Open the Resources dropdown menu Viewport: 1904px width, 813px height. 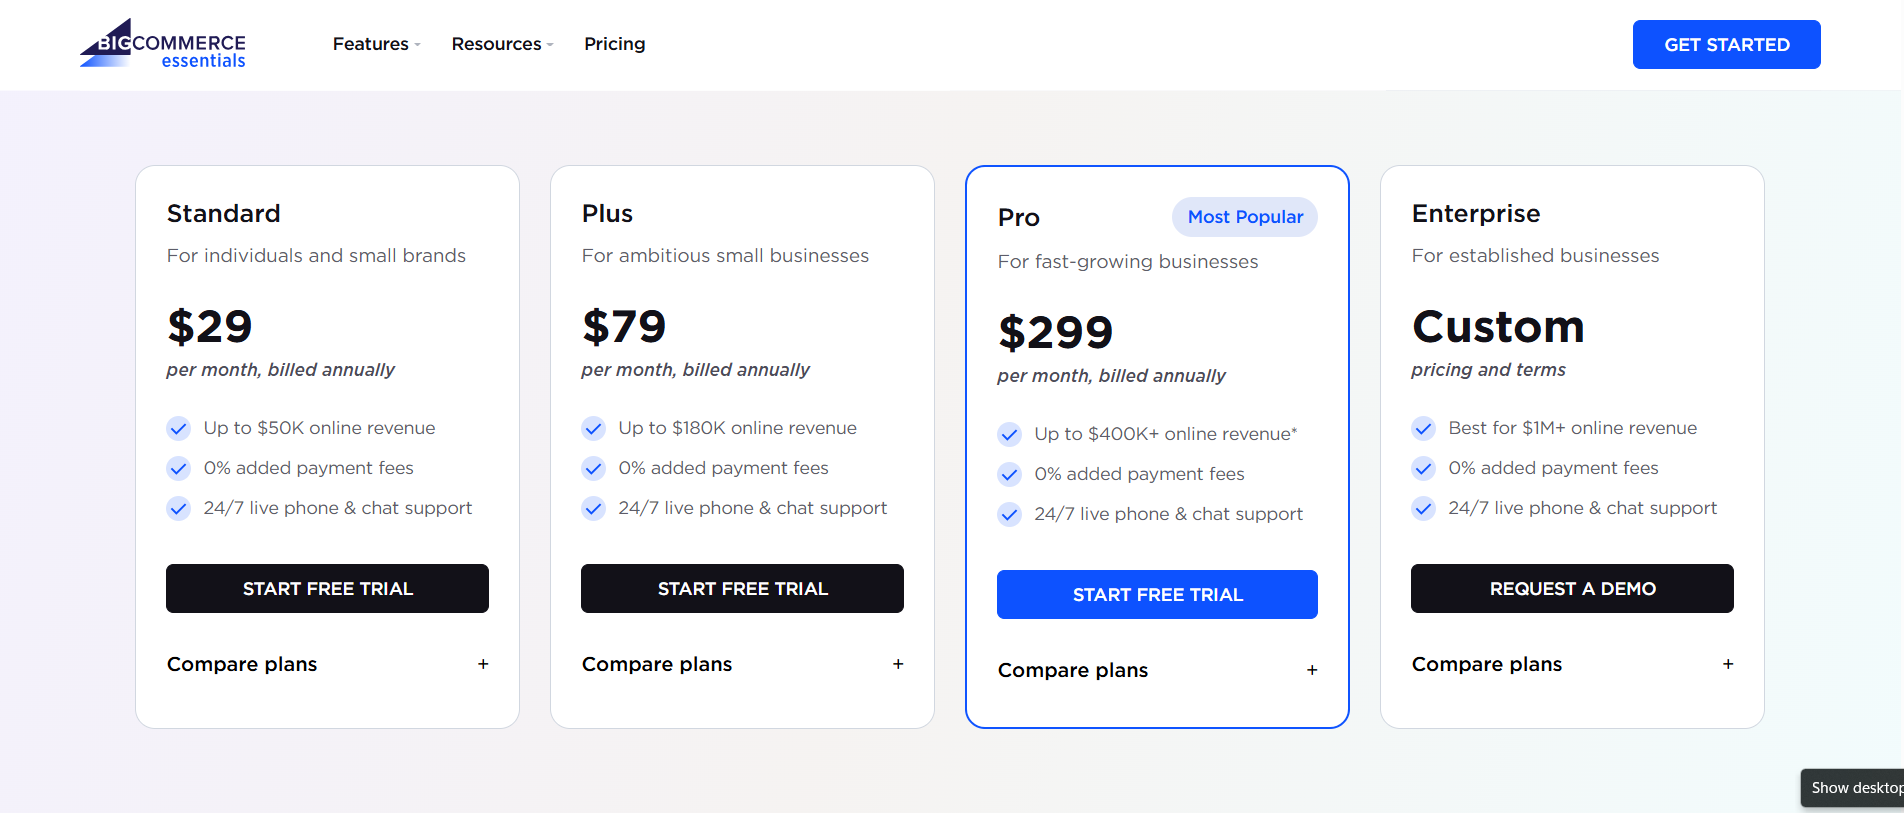[x=501, y=44]
